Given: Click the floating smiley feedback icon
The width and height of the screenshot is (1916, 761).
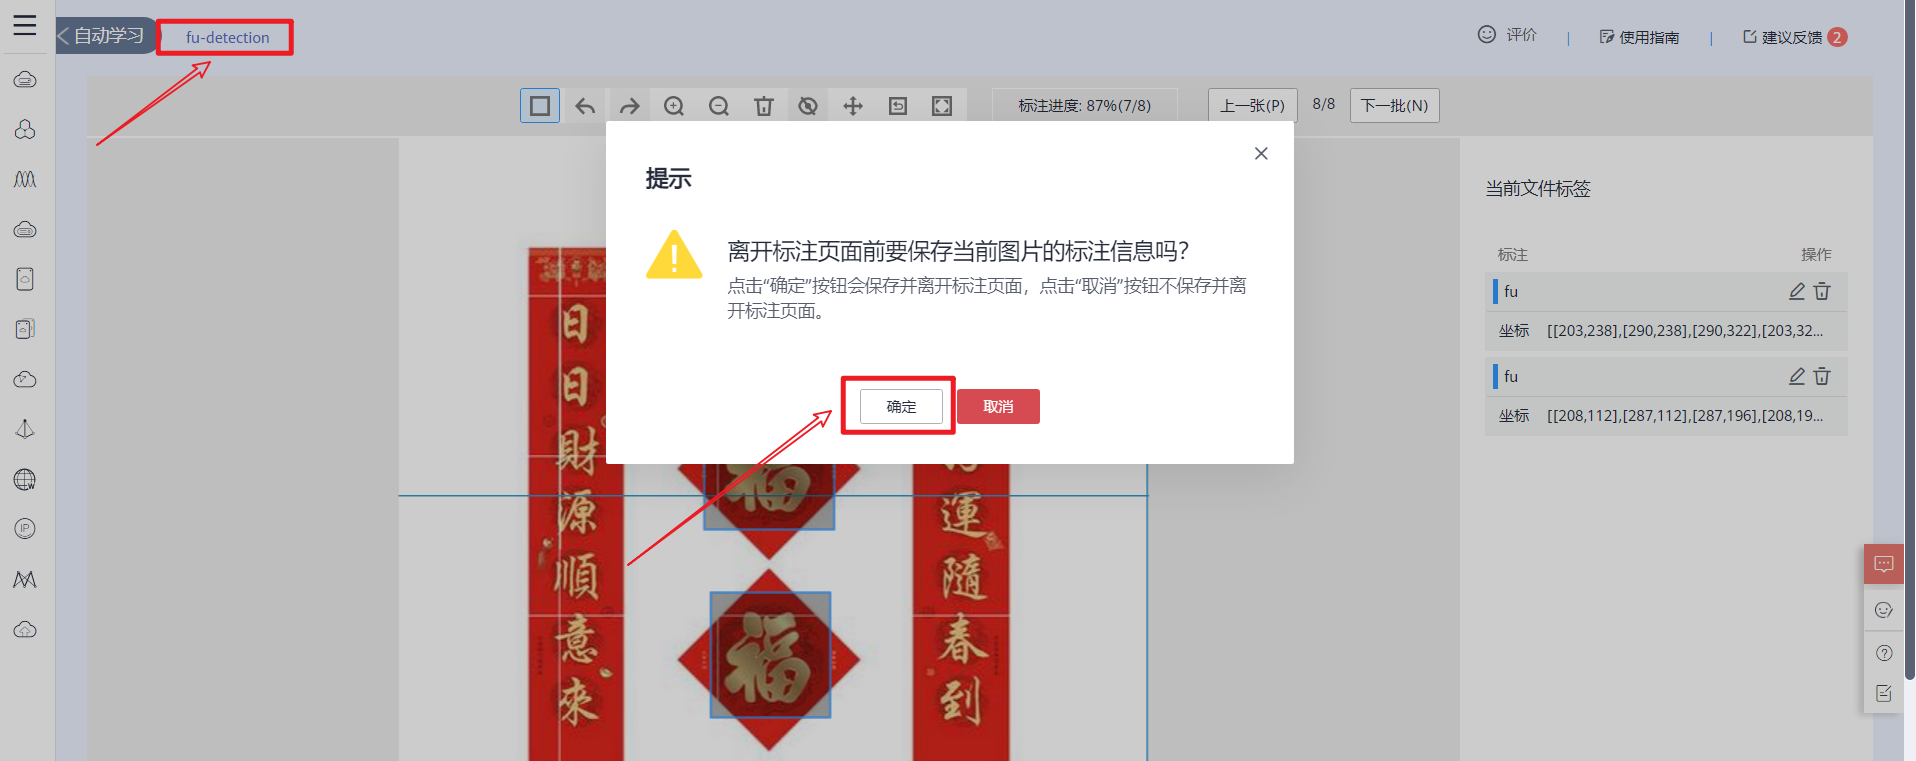Looking at the screenshot, I should pyautogui.click(x=1884, y=610).
